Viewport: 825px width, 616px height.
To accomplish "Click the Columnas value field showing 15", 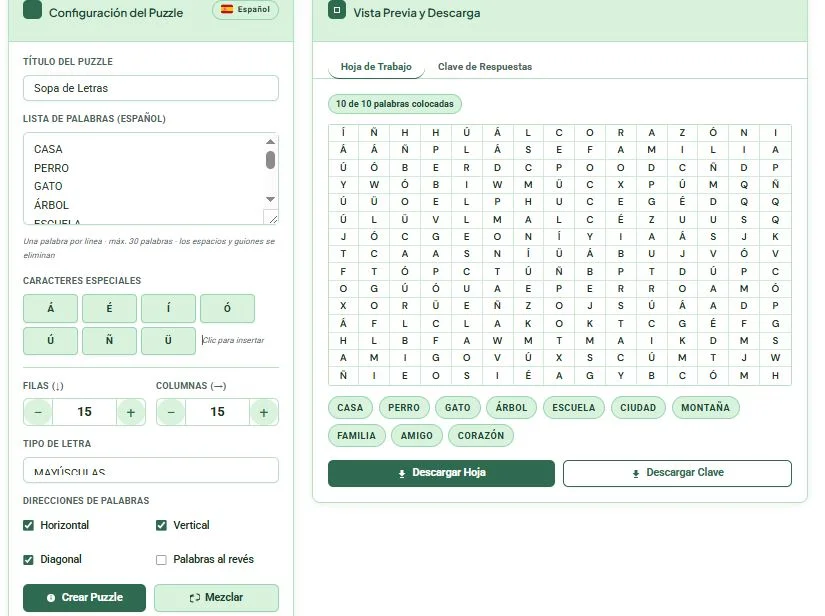I will click(x=217, y=412).
